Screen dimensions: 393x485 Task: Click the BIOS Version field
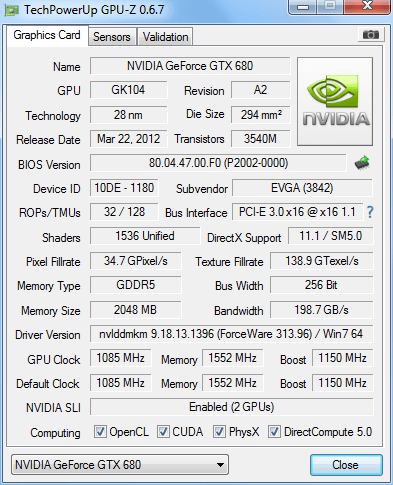[218, 163]
